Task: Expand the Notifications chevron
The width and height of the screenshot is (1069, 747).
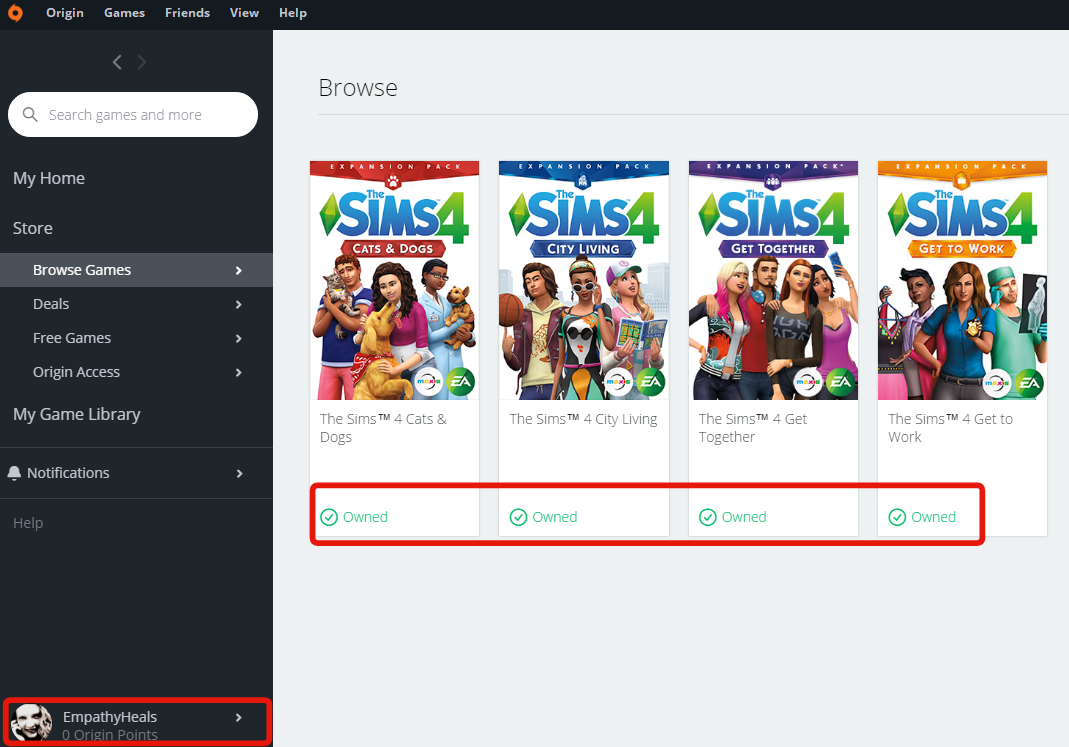Action: click(x=239, y=474)
